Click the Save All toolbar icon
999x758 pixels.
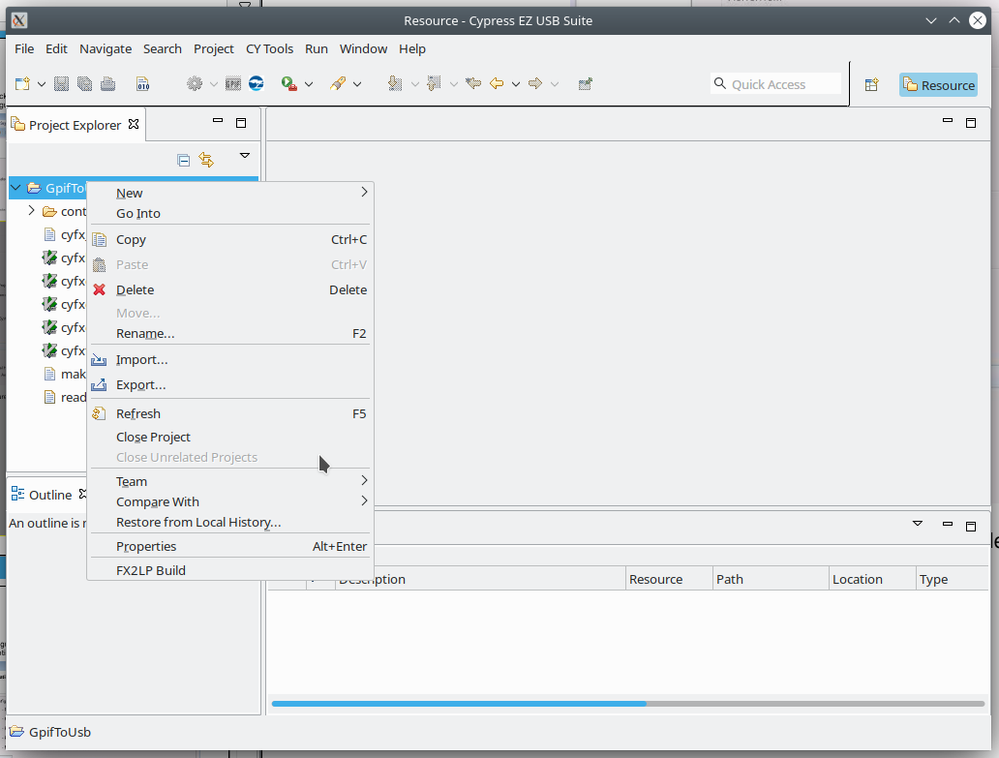84,83
